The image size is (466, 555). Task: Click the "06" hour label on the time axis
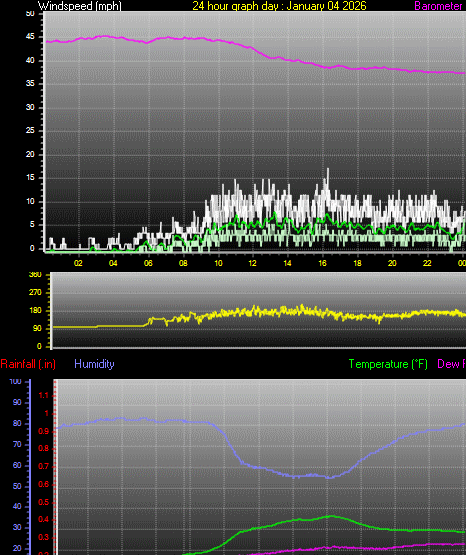[x=148, y=263]
